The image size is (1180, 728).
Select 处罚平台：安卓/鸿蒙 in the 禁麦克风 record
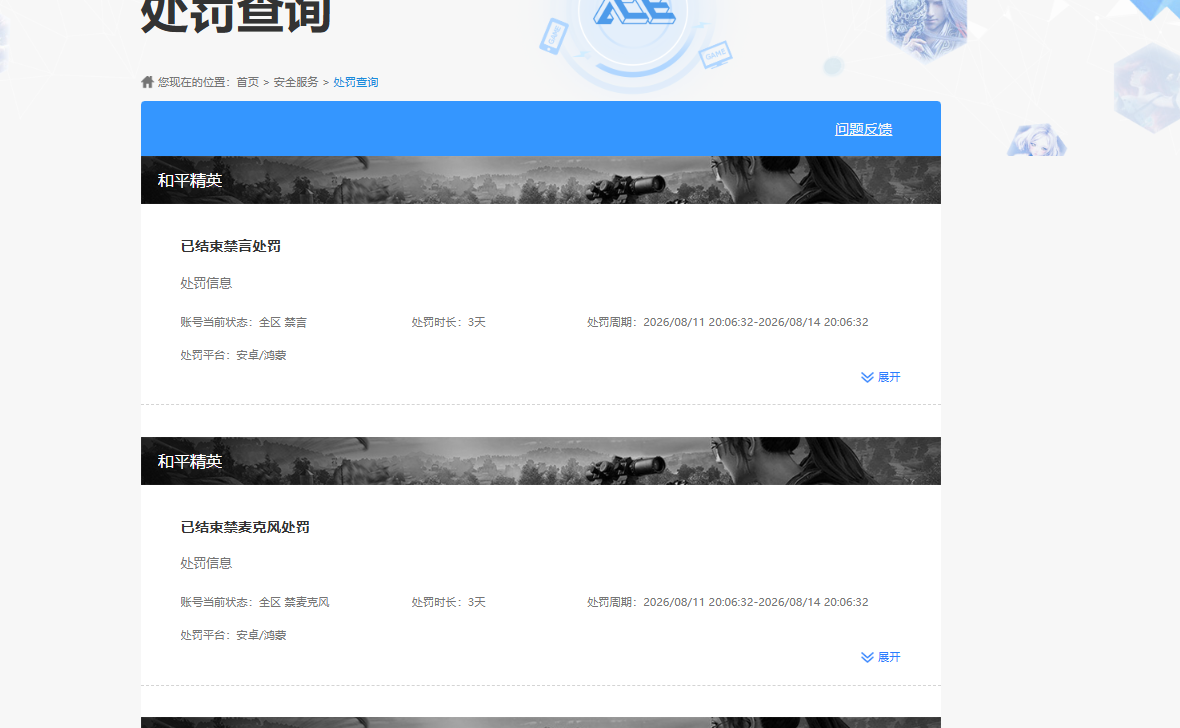[233, 635]
